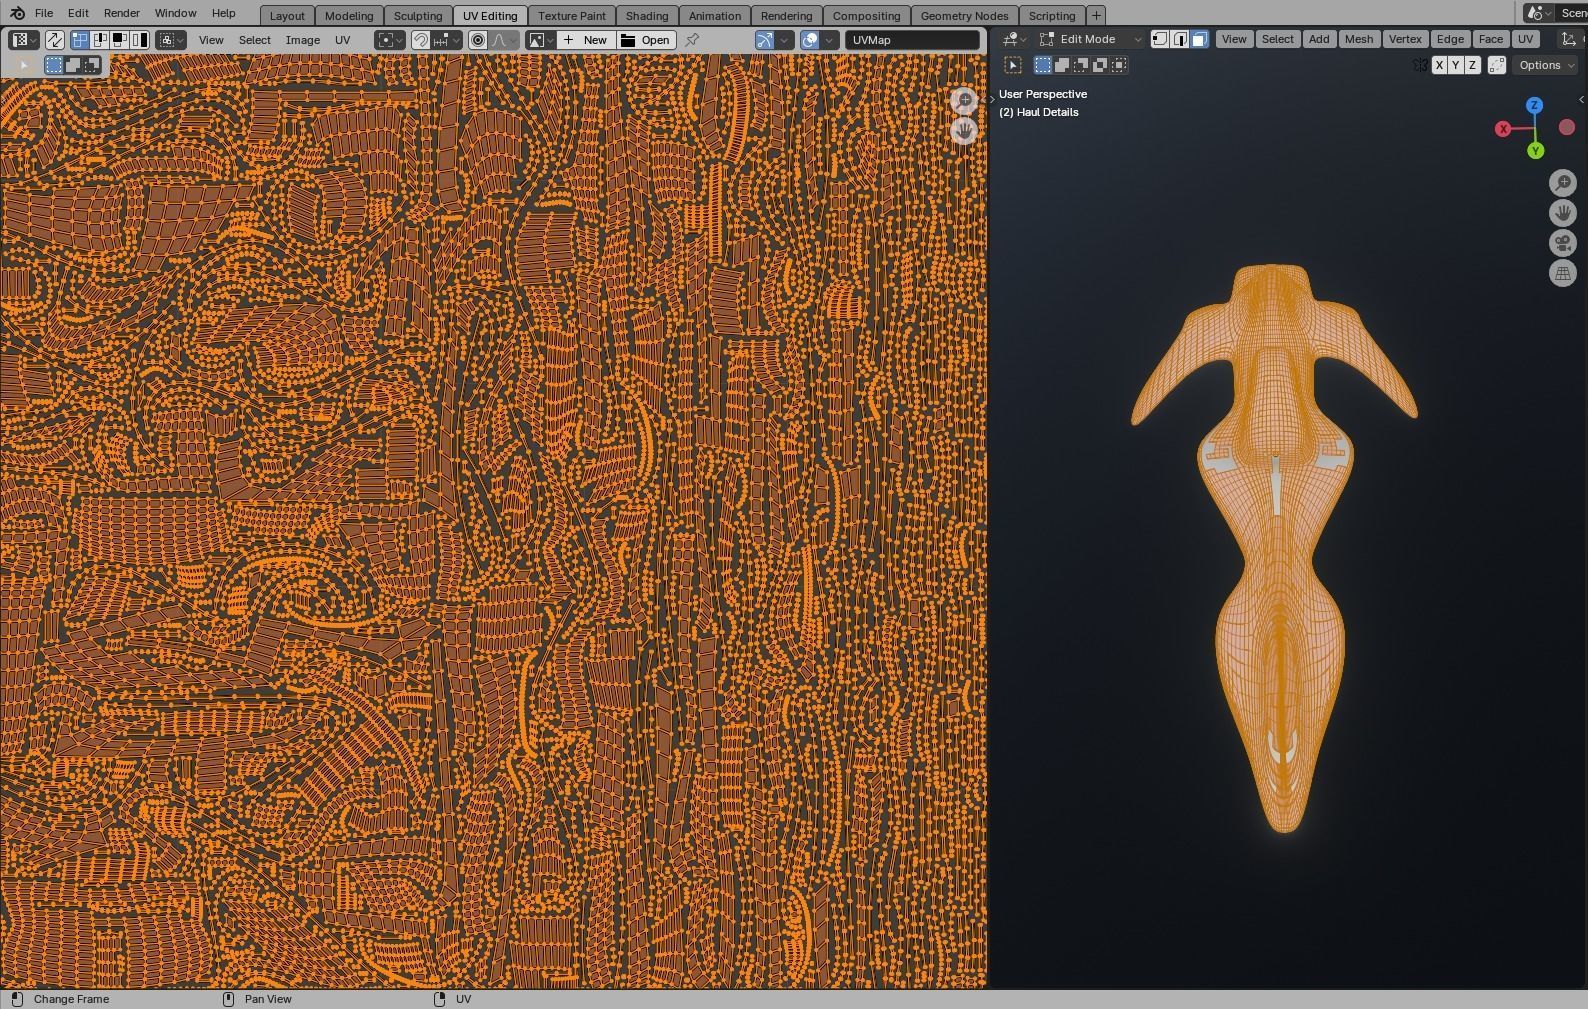Add a new workspace tab
1588x1009 pixels.
pos(1096,16)
